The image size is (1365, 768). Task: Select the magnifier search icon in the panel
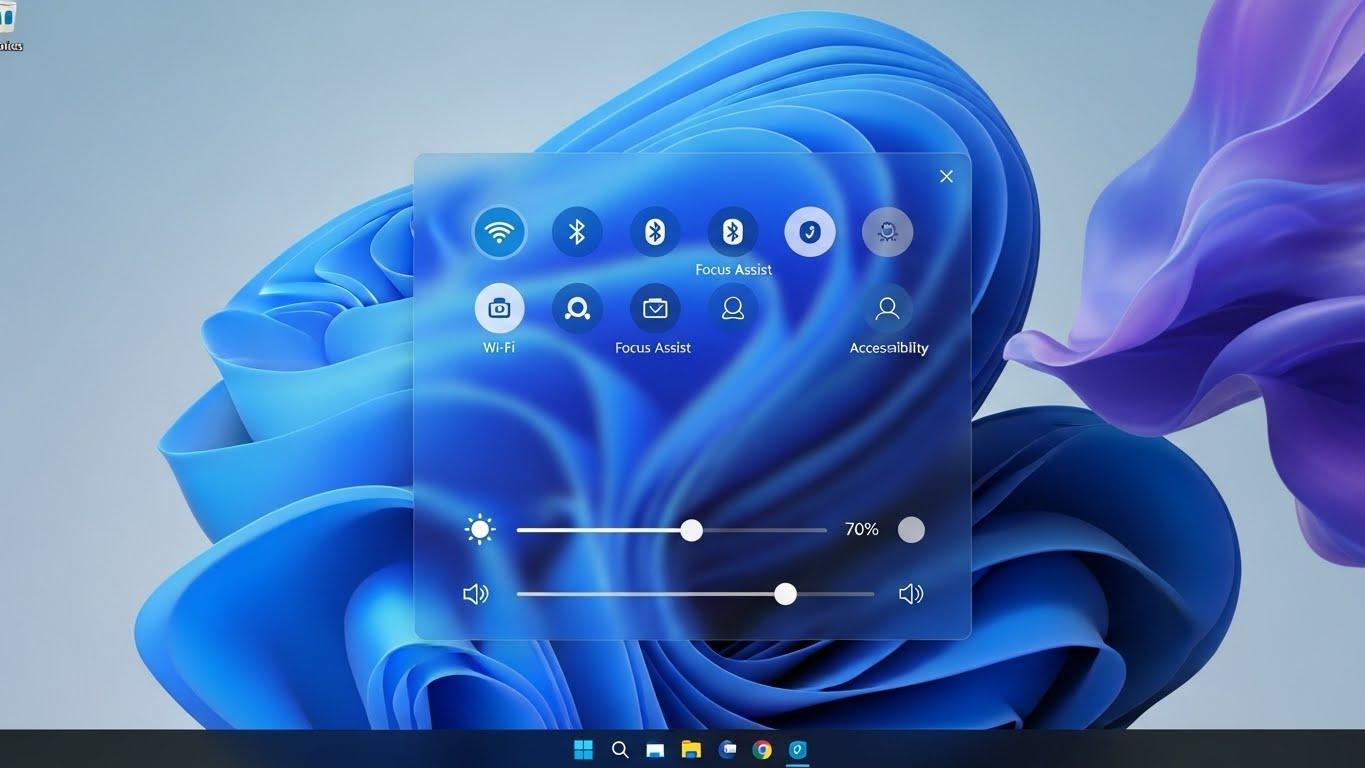coord(577,308)
